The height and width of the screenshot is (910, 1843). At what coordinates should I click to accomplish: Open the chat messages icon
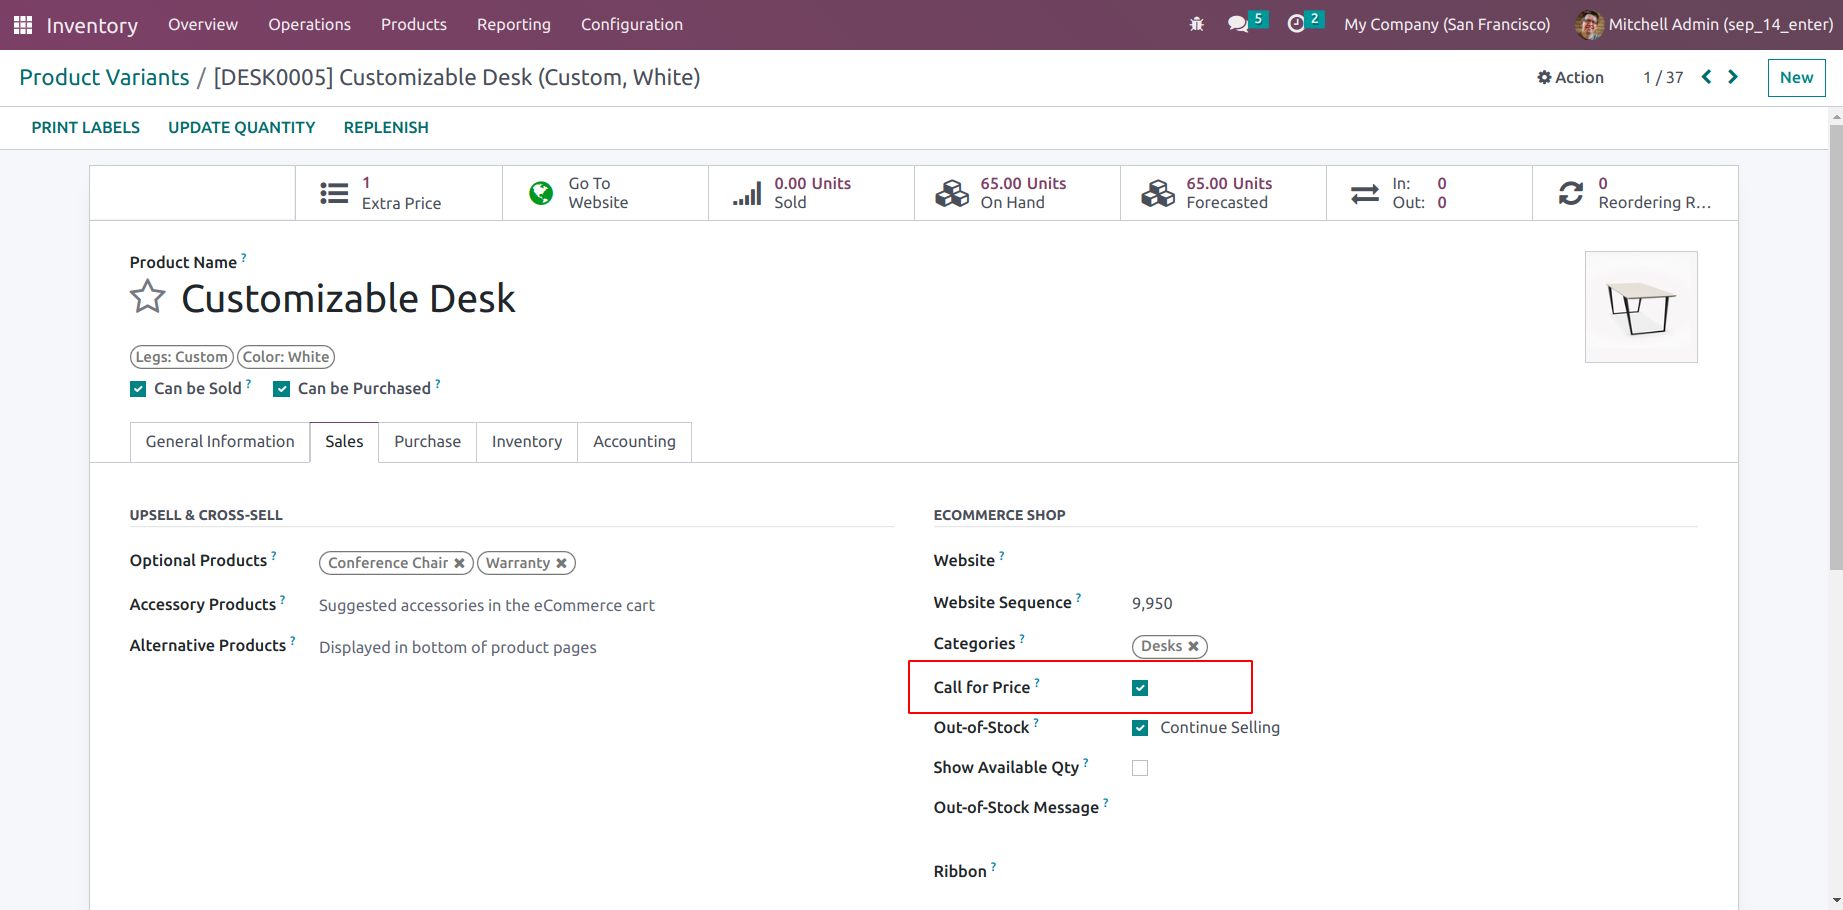coord(1238,24)
